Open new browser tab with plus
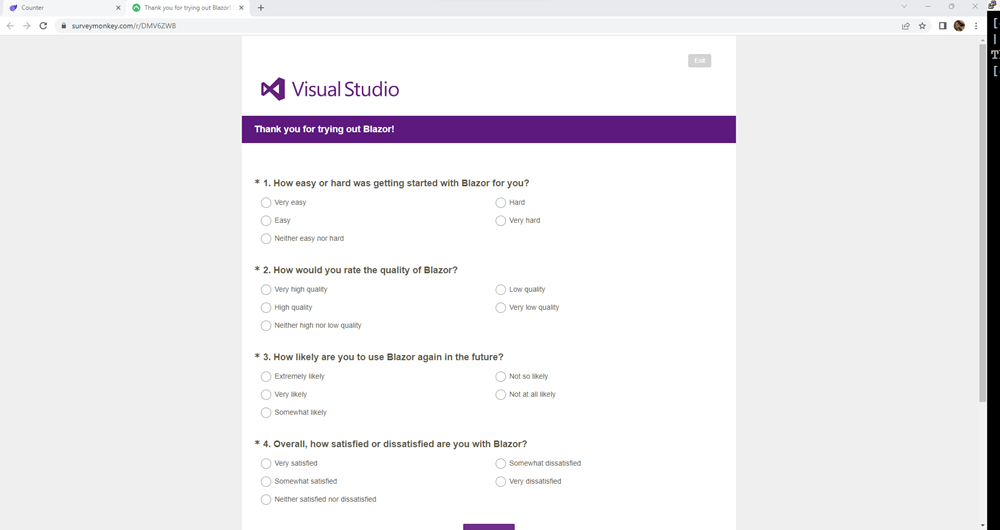Screen dimensions: 1000x530 point(261,8)
